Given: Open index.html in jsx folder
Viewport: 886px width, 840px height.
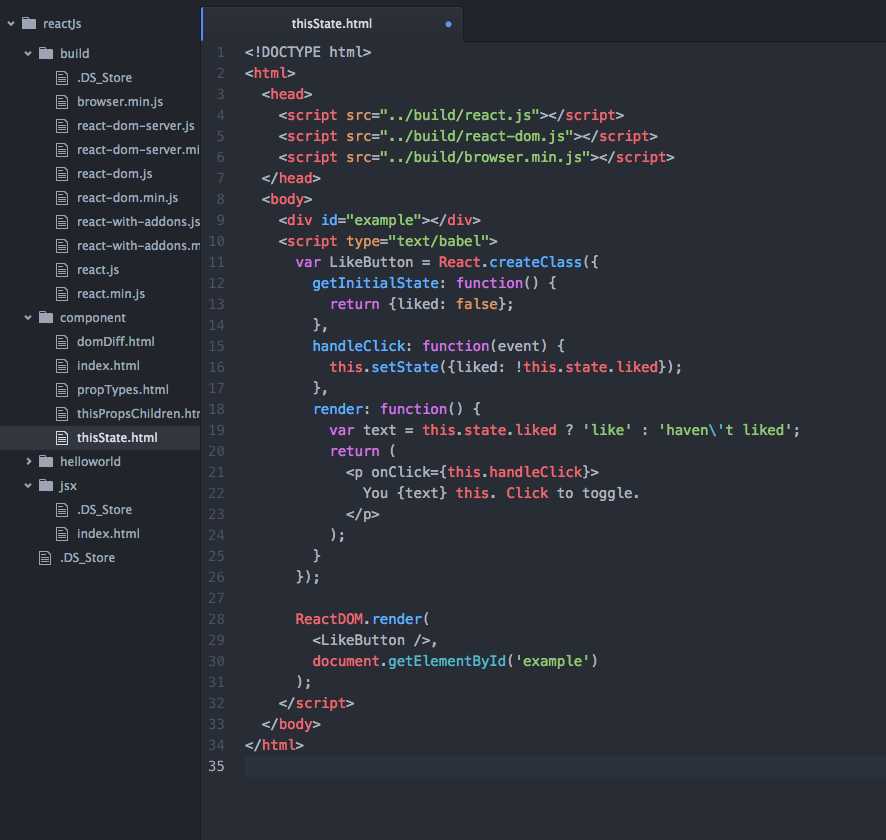Looking at the screenshot, I should [108, 534].
